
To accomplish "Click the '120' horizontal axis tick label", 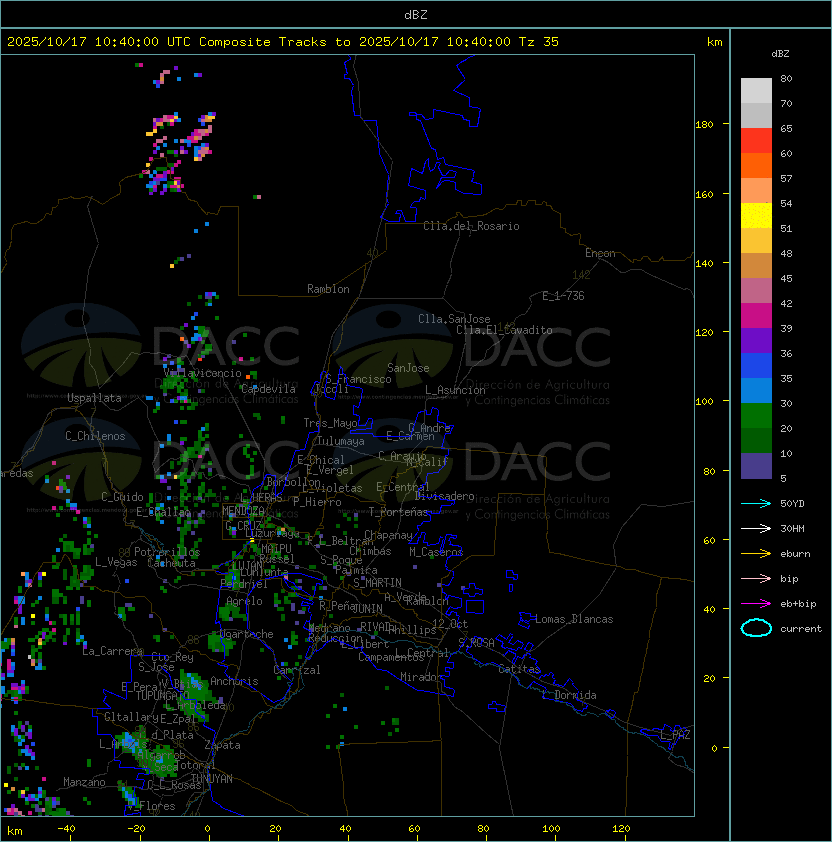I will tap(621, 829).
